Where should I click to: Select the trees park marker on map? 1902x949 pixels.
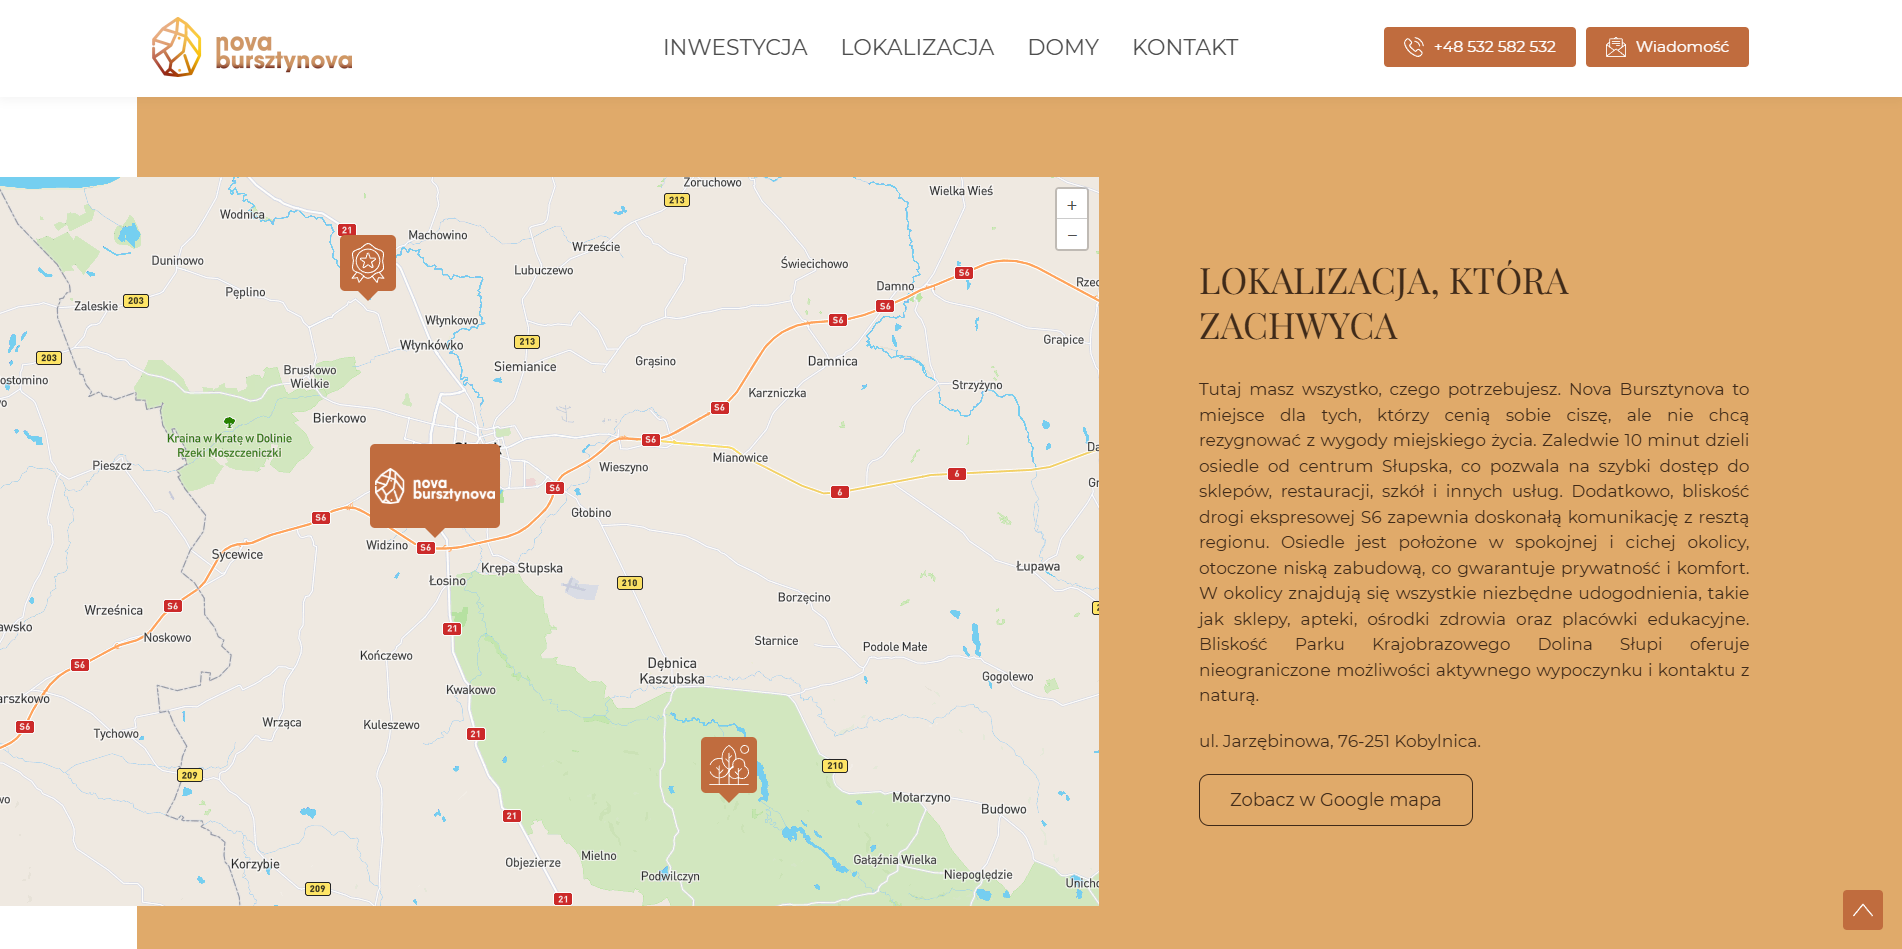(729, 768)
